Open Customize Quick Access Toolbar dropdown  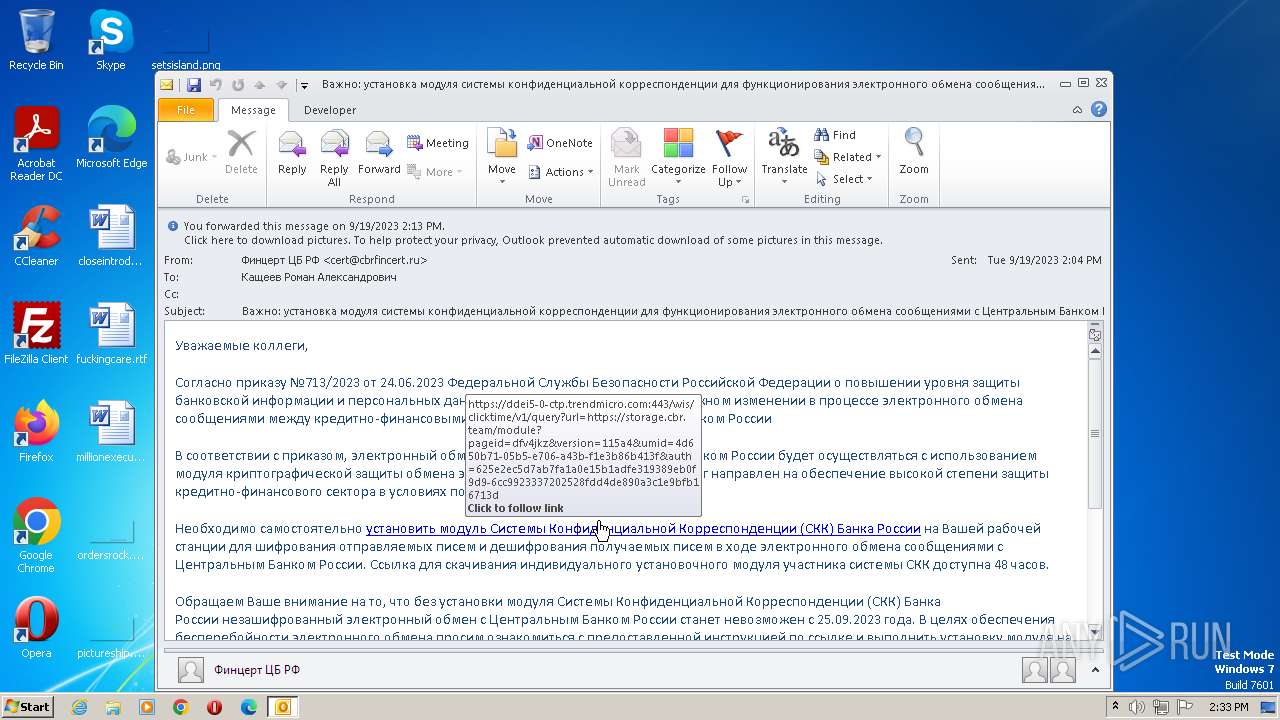coord(304,86)
